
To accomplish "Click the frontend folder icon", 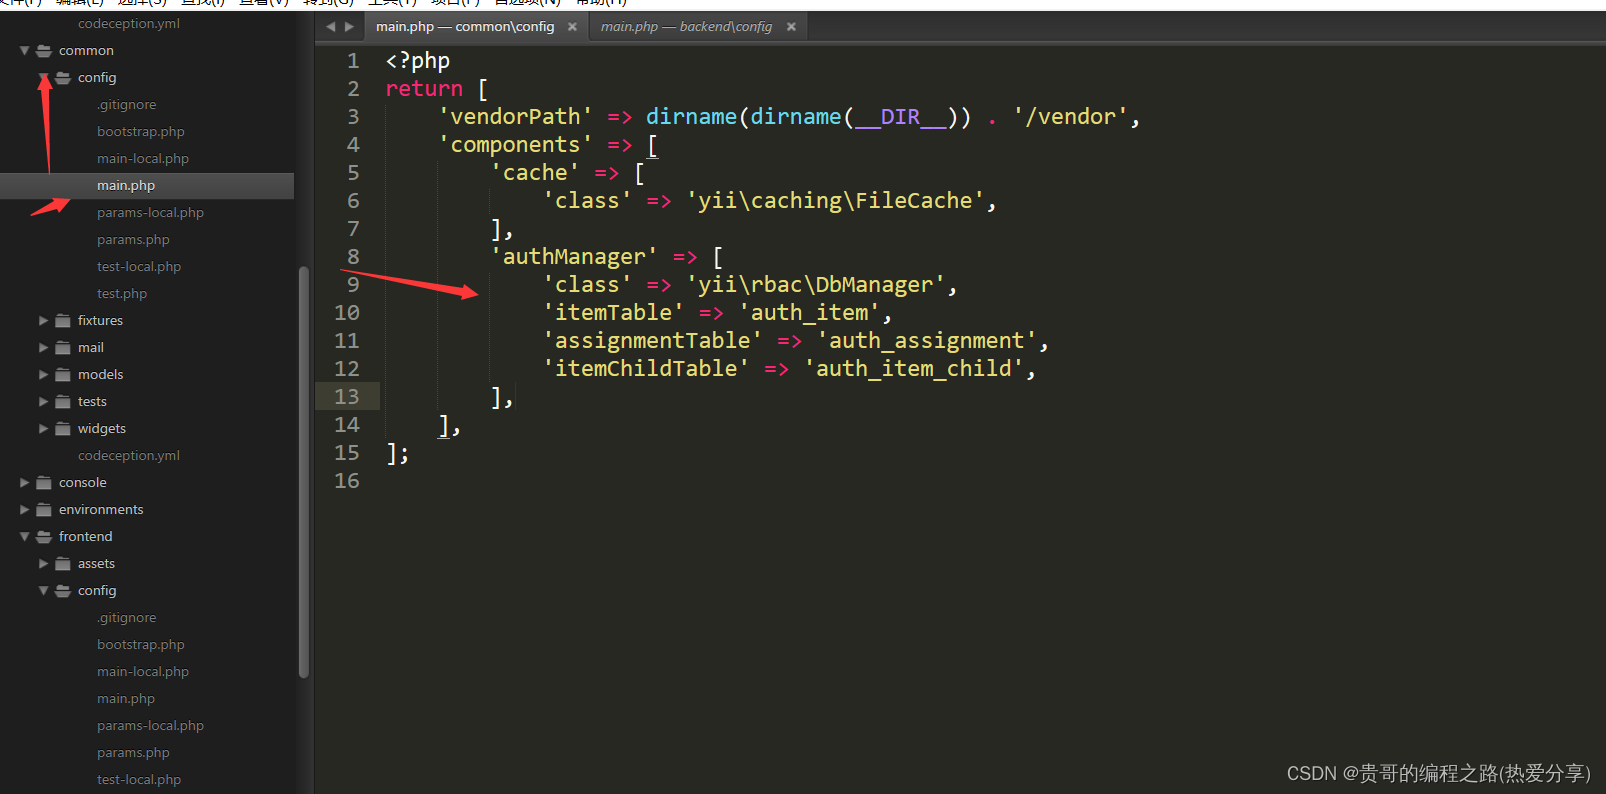I will click(x=44, y=537).
